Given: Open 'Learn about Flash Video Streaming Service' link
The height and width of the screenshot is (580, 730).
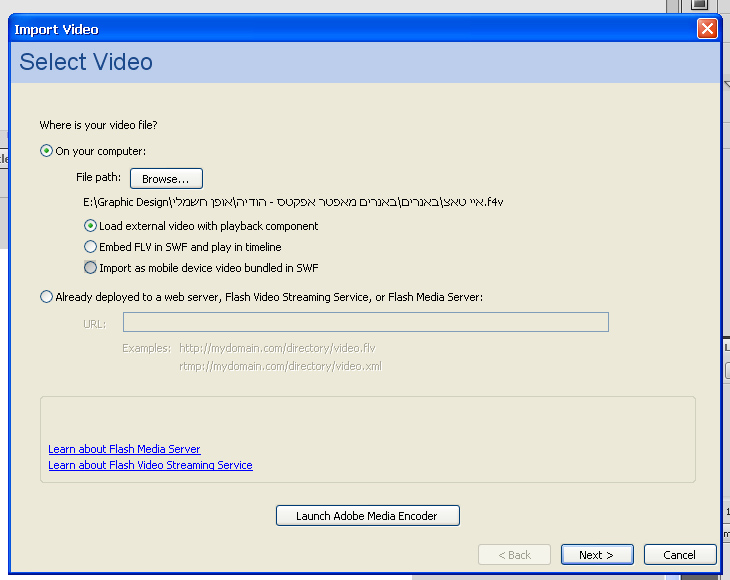Looking at the screenshot, I should click(x=150, y=465).
